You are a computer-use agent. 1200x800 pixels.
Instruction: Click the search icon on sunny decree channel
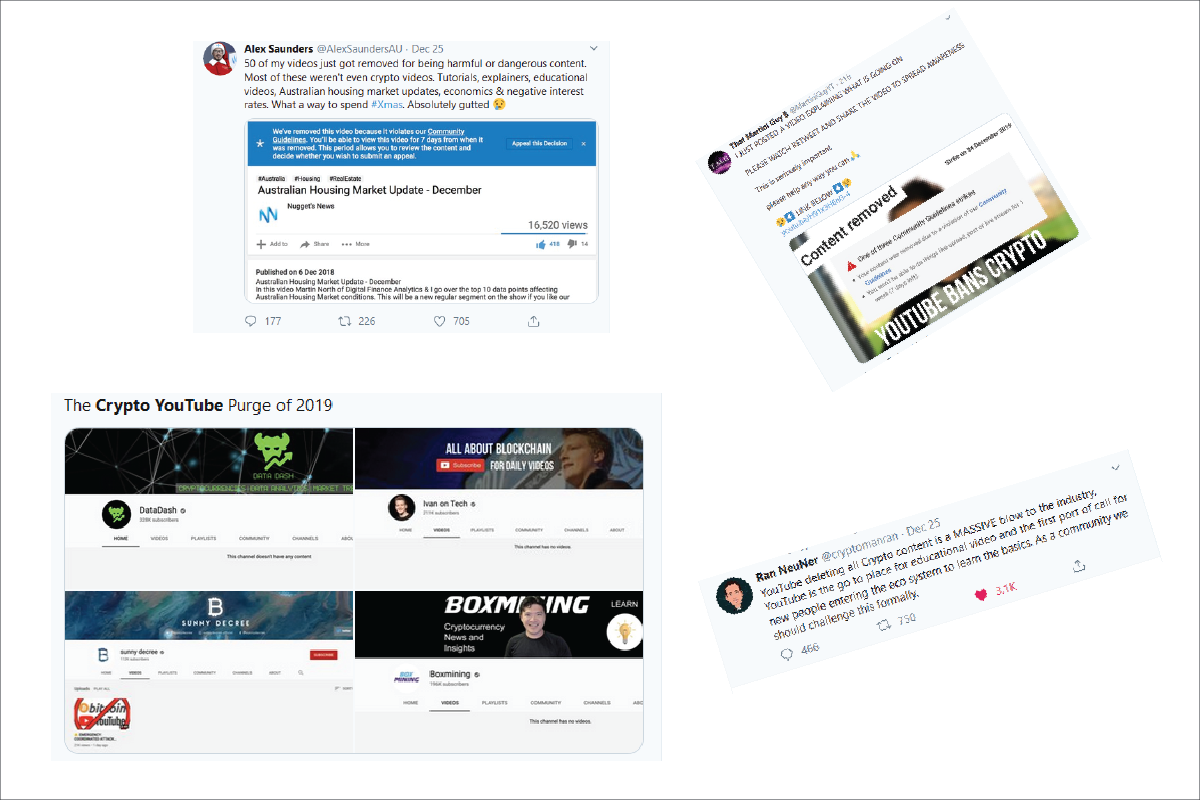tap(301, 673)
